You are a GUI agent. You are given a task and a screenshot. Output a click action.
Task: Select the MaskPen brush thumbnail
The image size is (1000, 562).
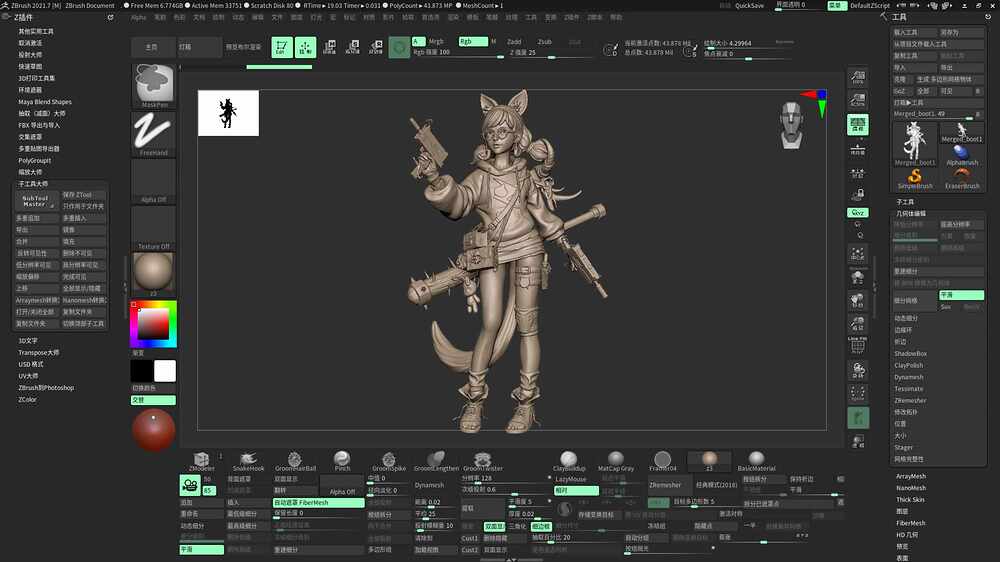tap(154, 85)
